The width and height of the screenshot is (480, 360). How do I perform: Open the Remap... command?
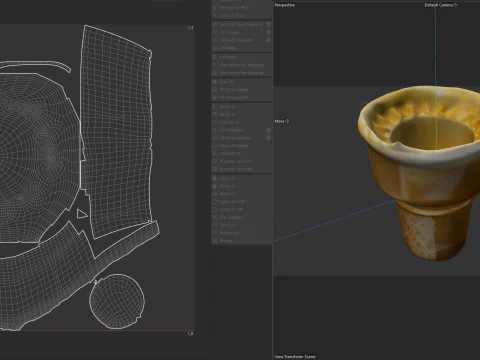(x=241, y=240)
